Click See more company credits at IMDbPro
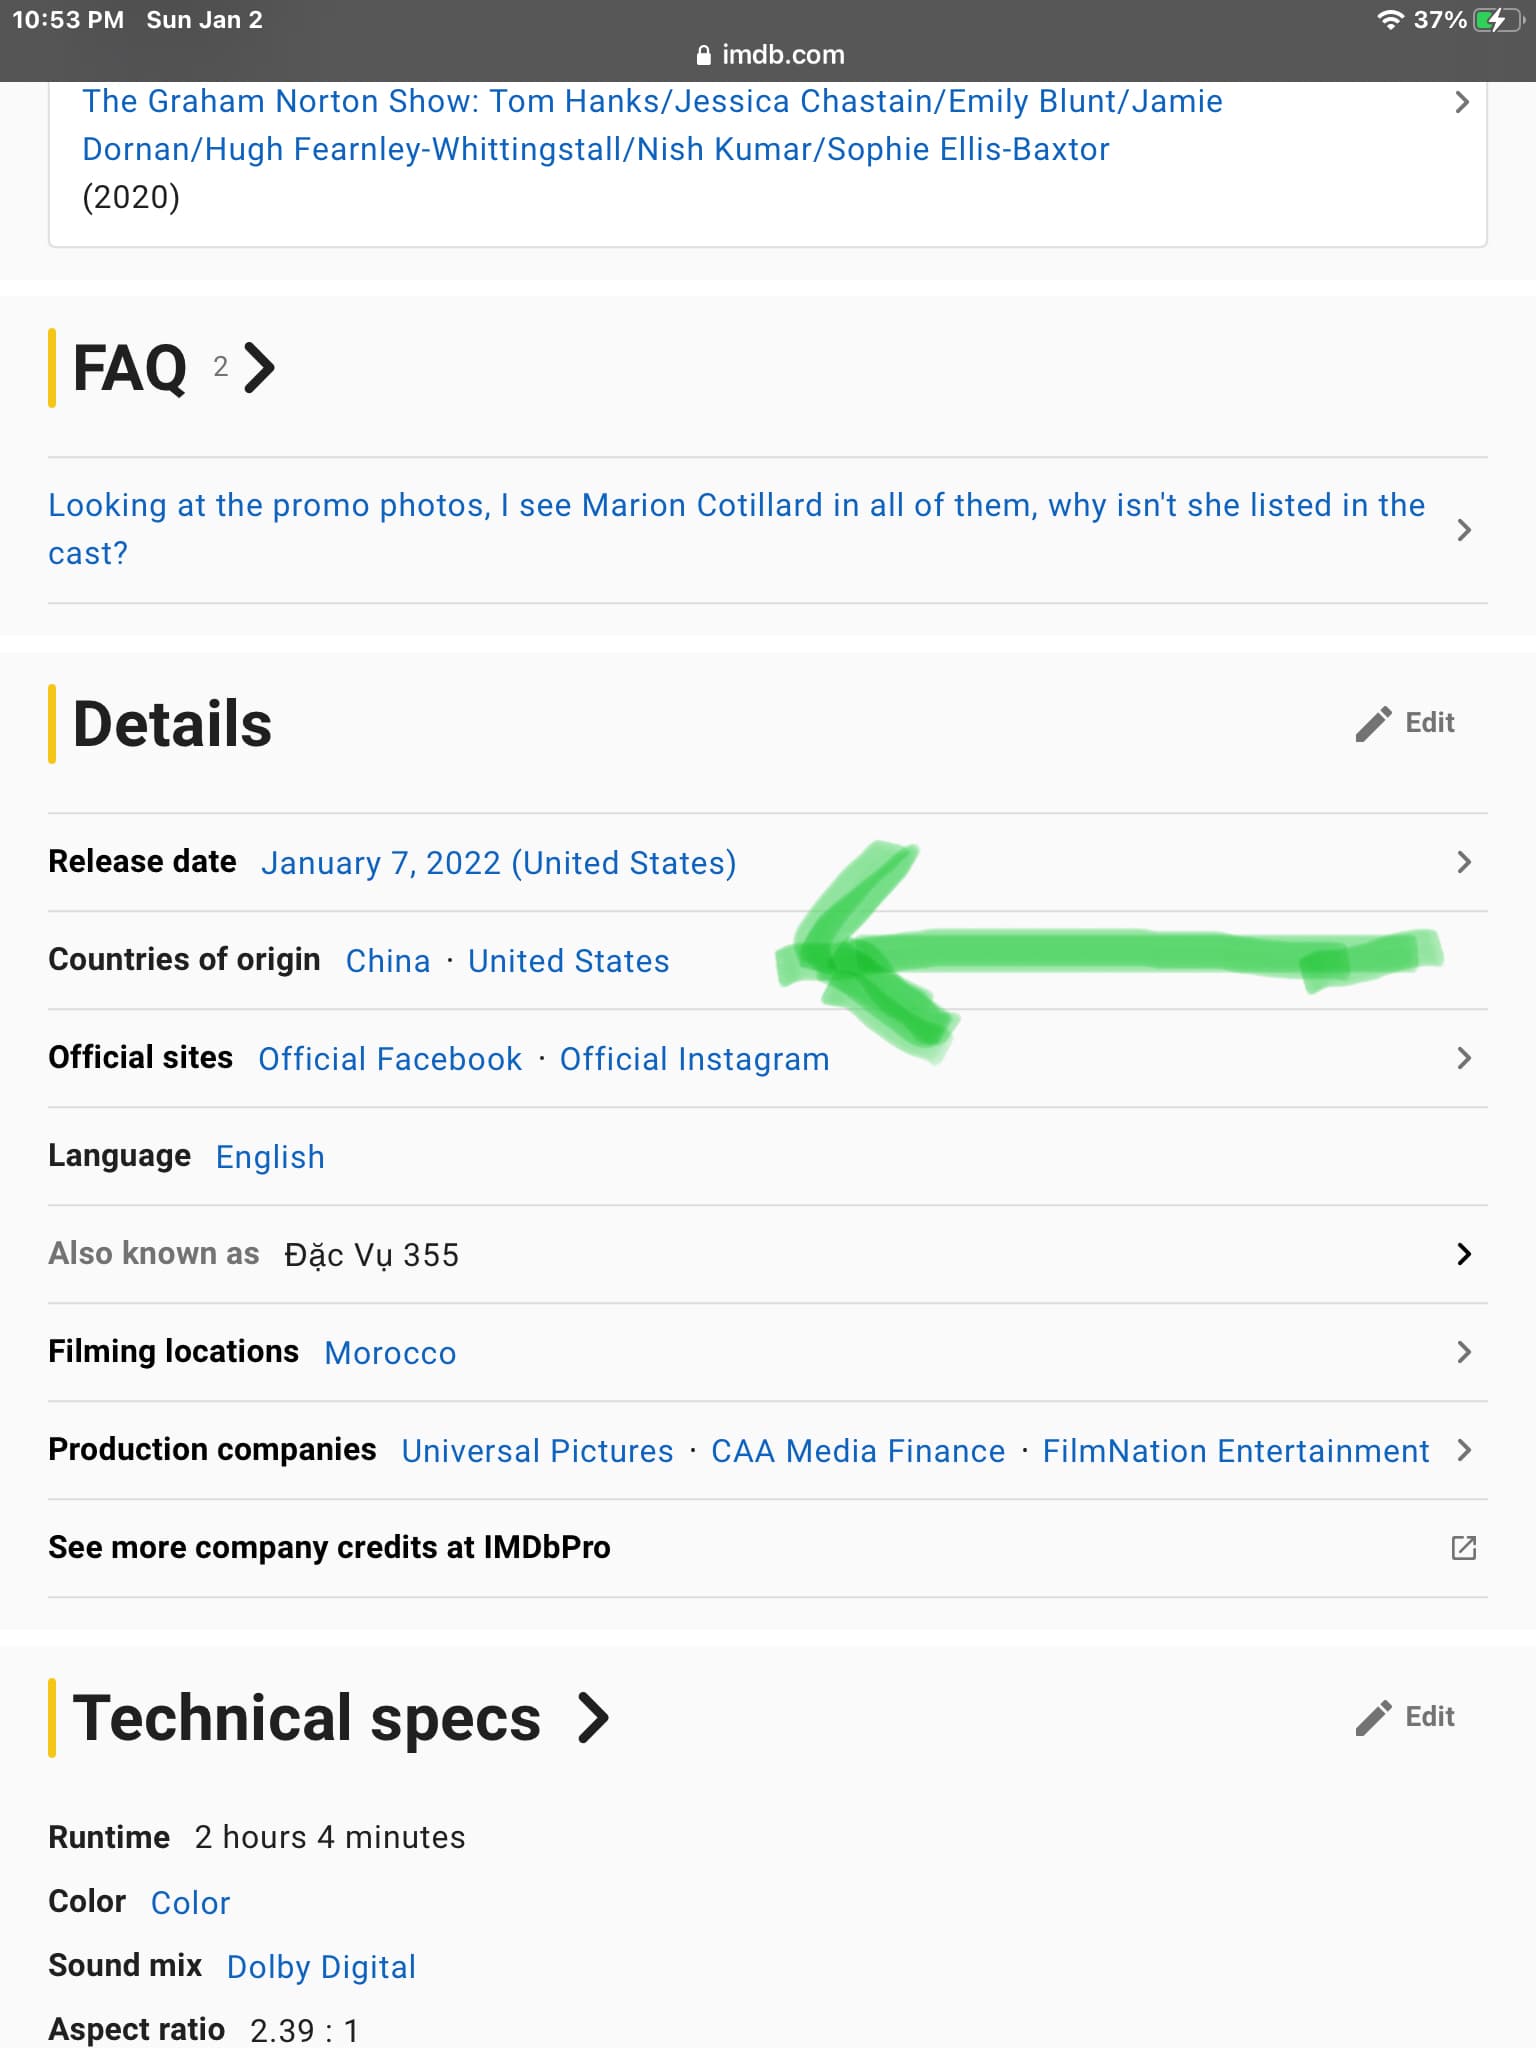The height and width of the screenshot is (2048, 1536). (329, 1548)
